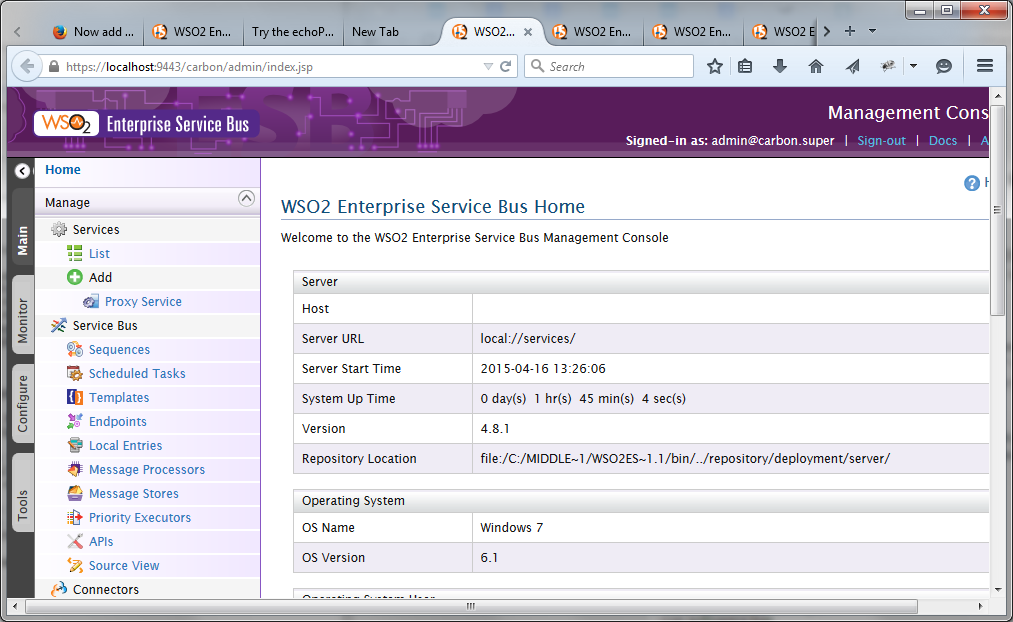Open Local Entries link
Viewport: 1013px width, 622px height.
click(125, 445)
